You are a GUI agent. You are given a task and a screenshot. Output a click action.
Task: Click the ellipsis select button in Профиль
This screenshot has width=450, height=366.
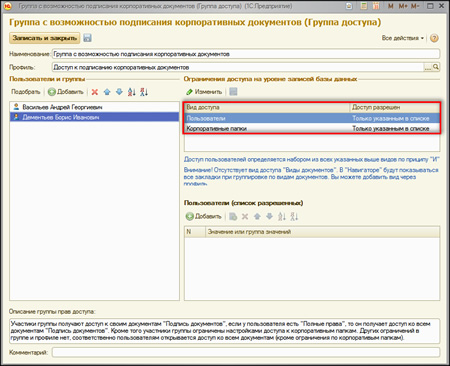[428, 67]
